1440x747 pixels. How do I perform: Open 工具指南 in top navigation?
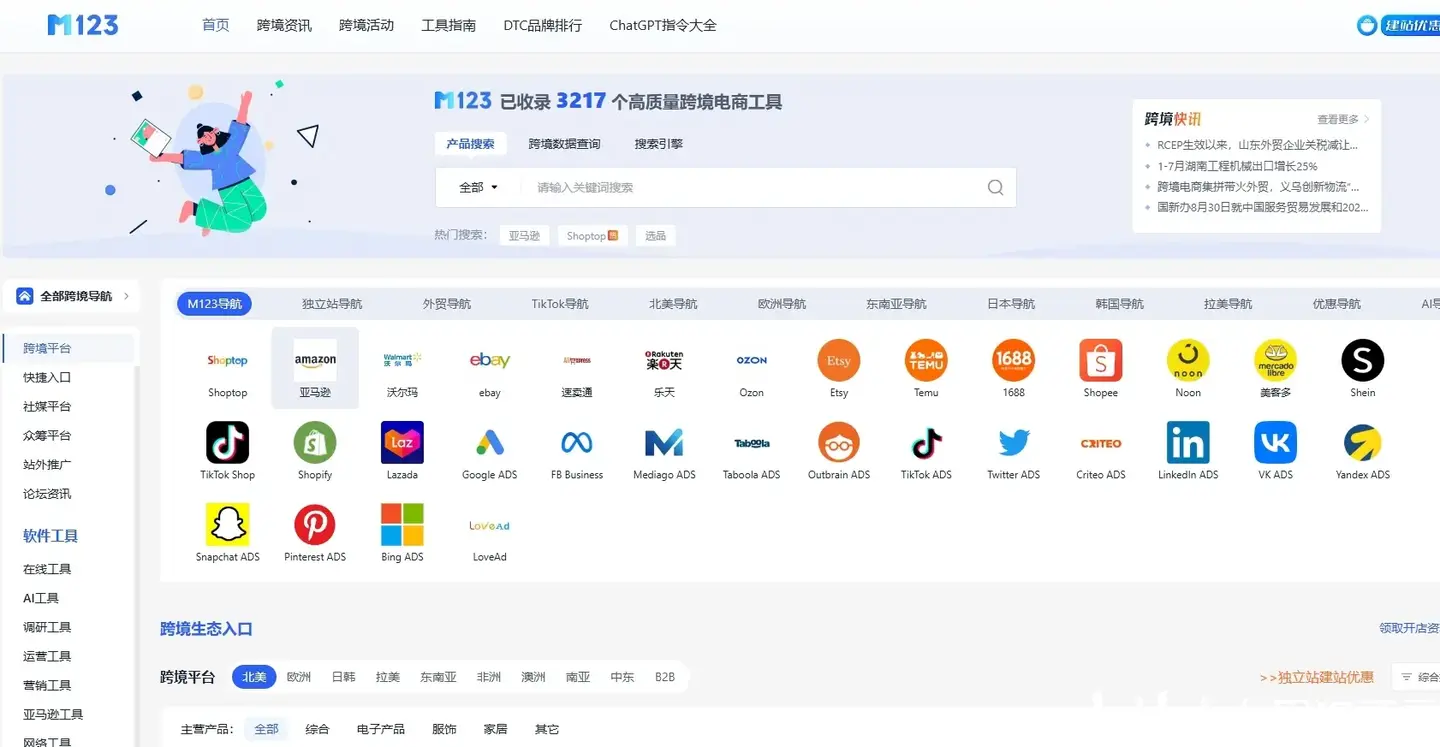448,25
